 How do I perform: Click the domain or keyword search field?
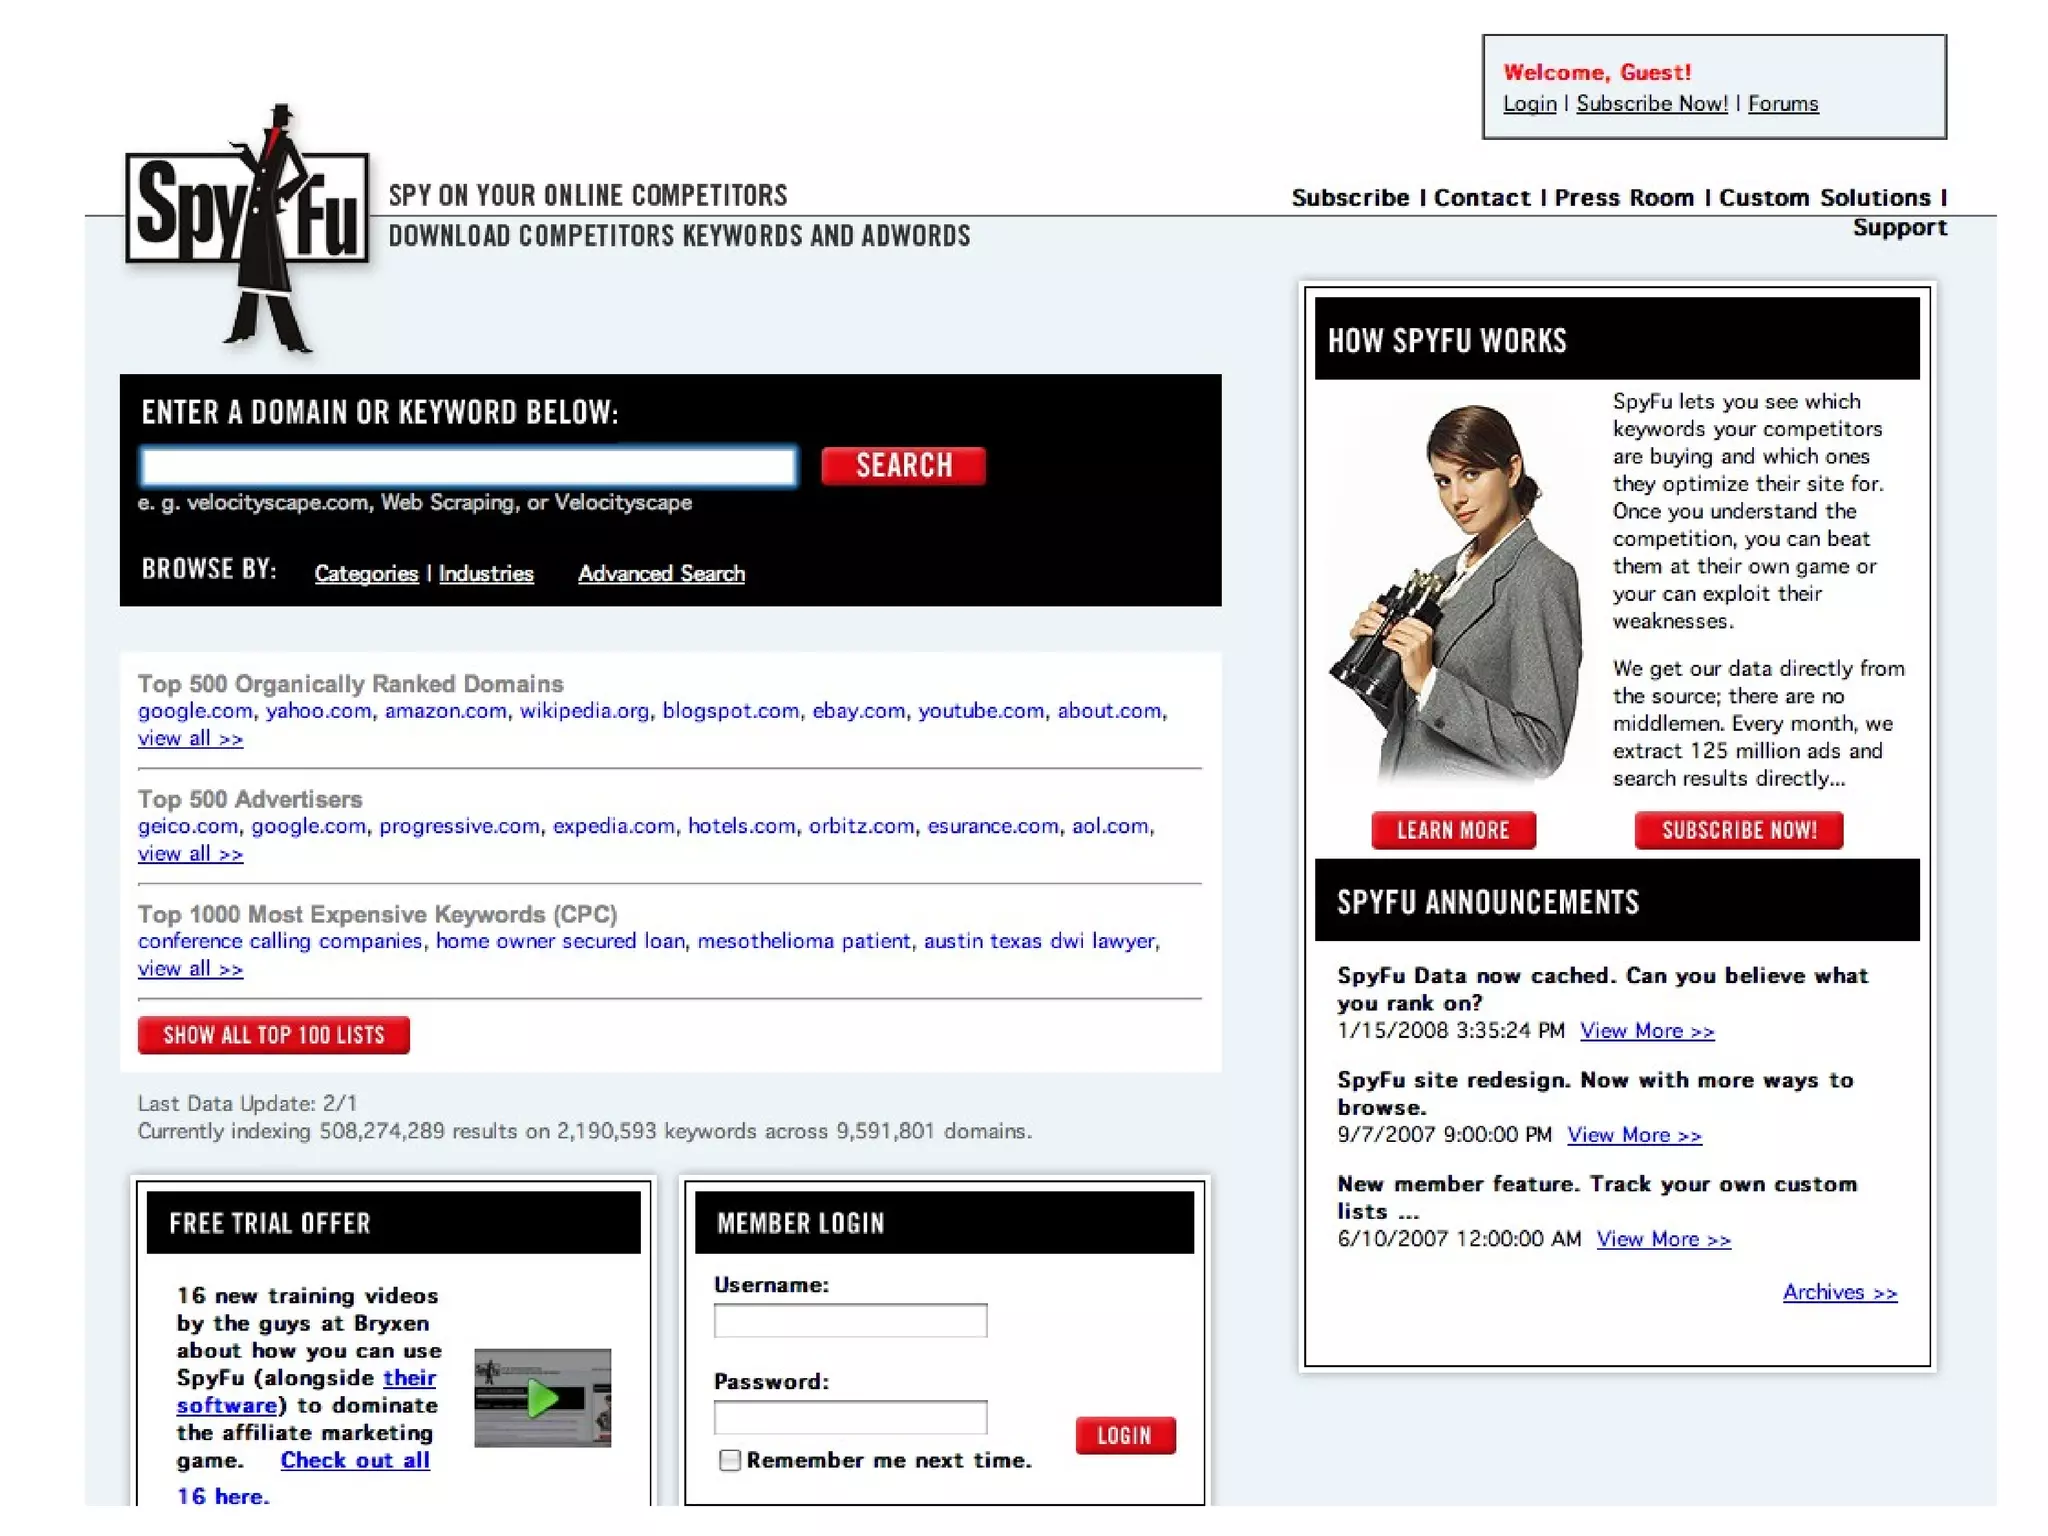pyautogui.click(x=468, y=466)
